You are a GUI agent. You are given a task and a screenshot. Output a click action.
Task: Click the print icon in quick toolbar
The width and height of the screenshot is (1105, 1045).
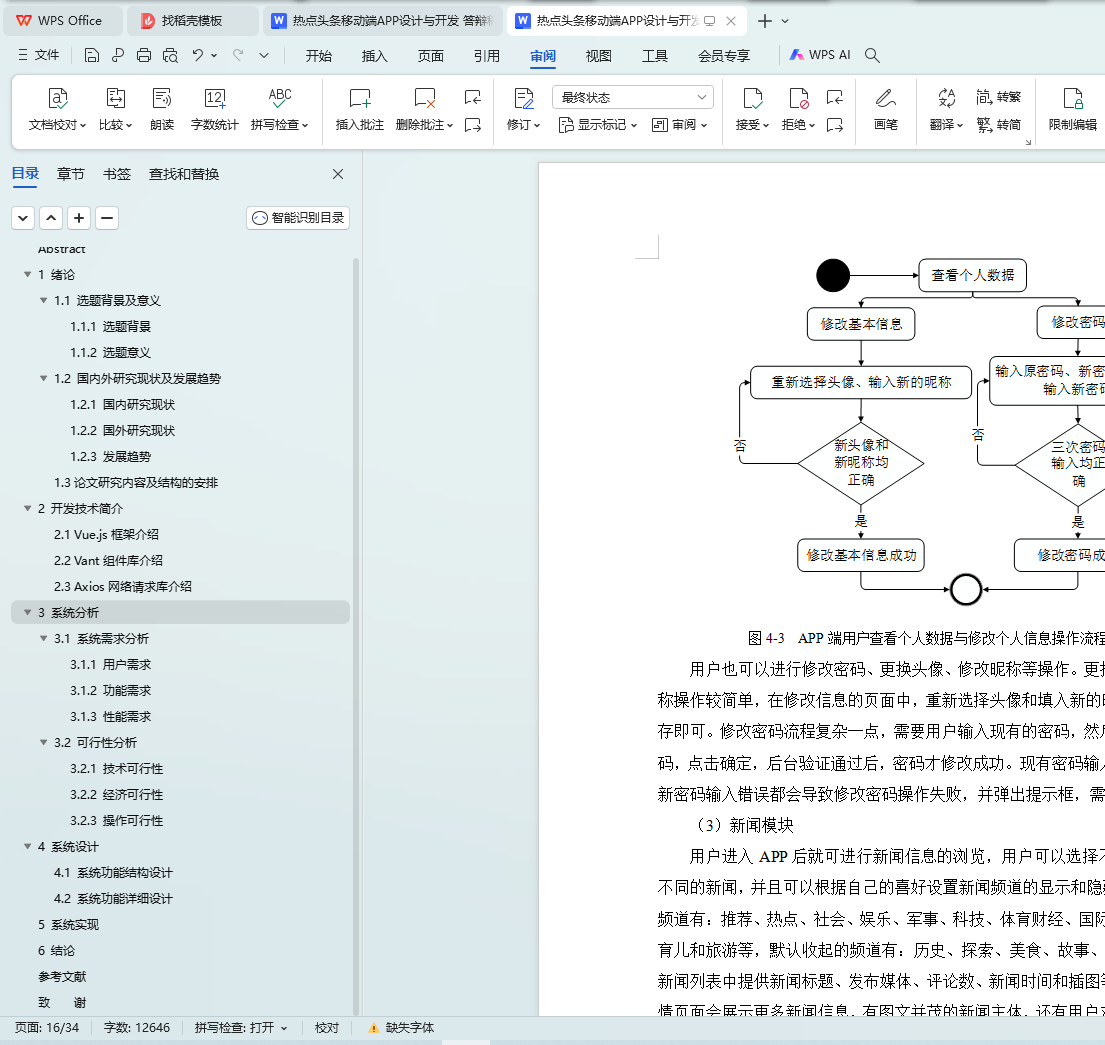pos(144,56)
